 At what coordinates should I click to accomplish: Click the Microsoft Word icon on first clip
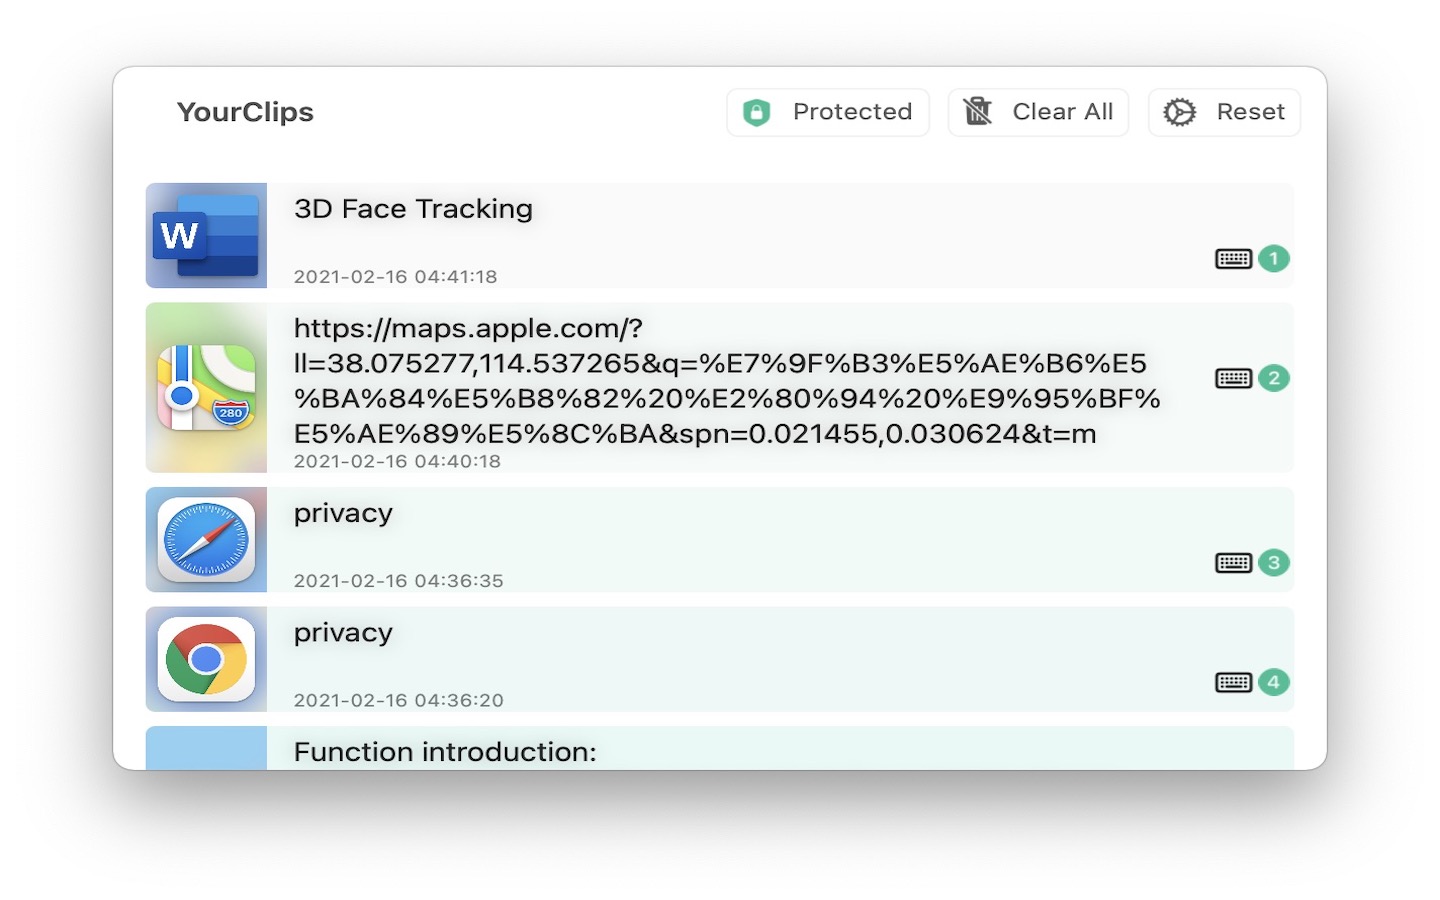(206, 236)
